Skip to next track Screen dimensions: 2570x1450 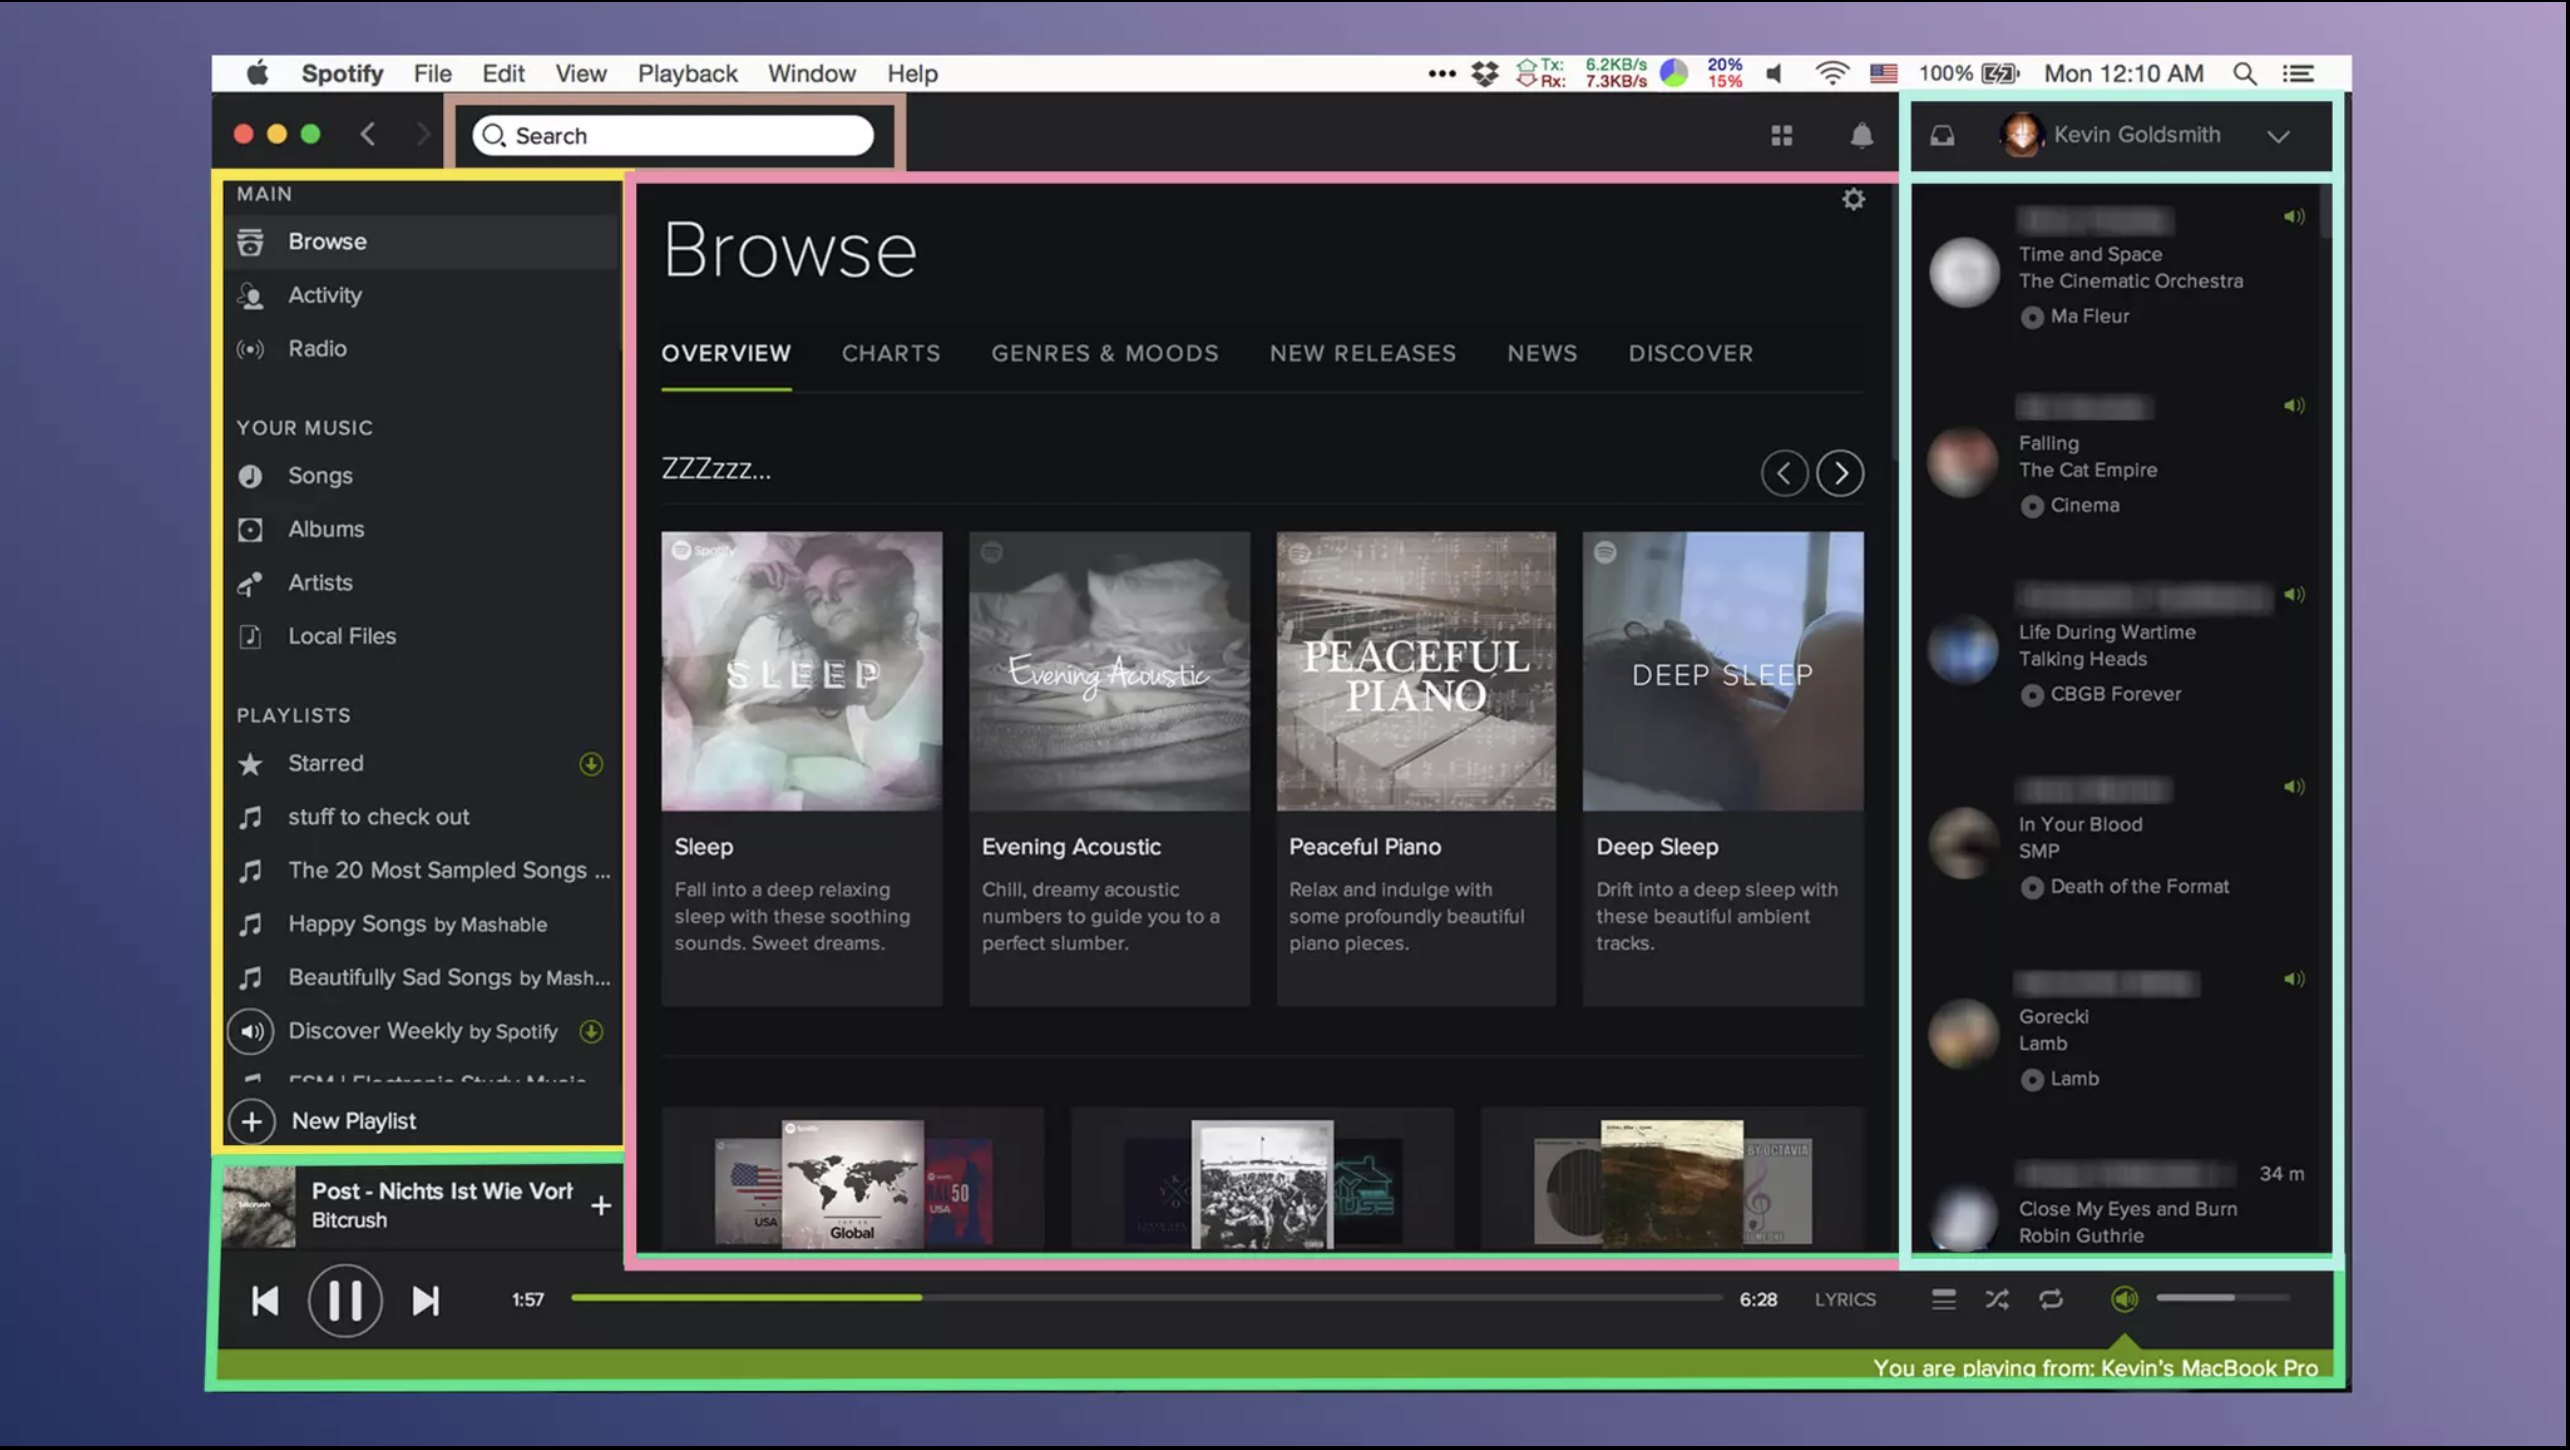tap(425, 1301)
